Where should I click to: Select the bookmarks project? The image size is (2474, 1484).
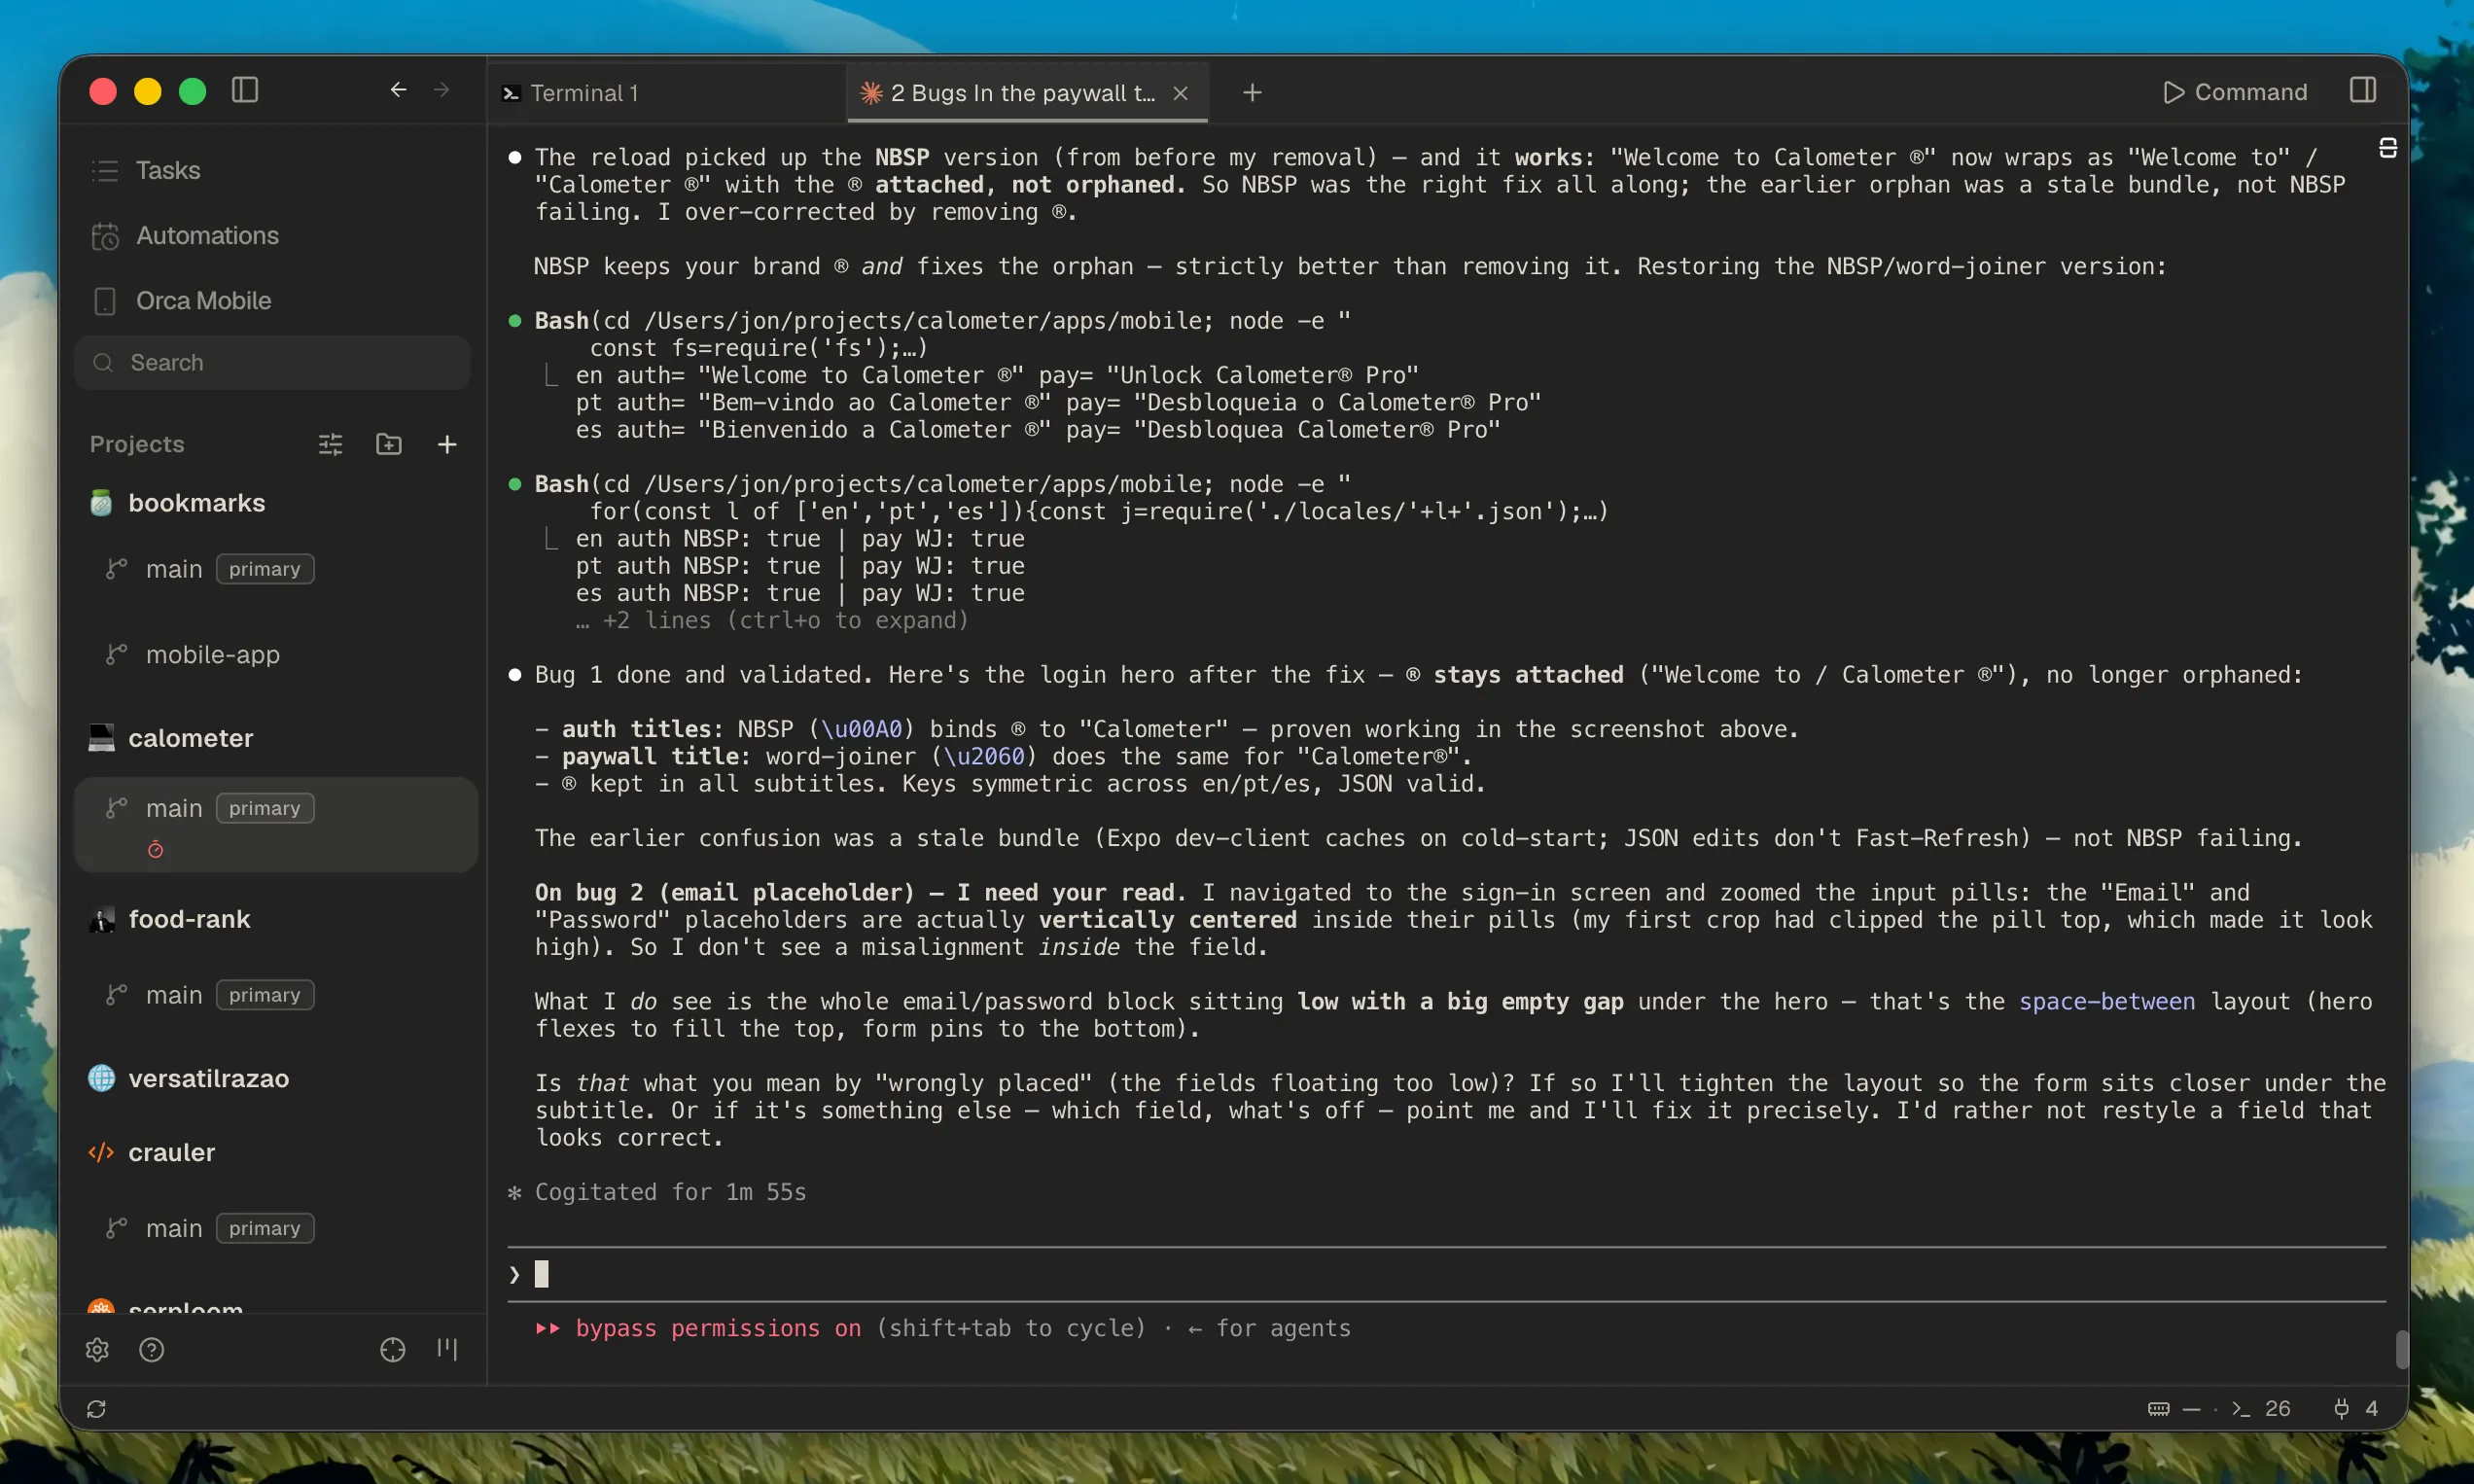[x=196, y=503]
